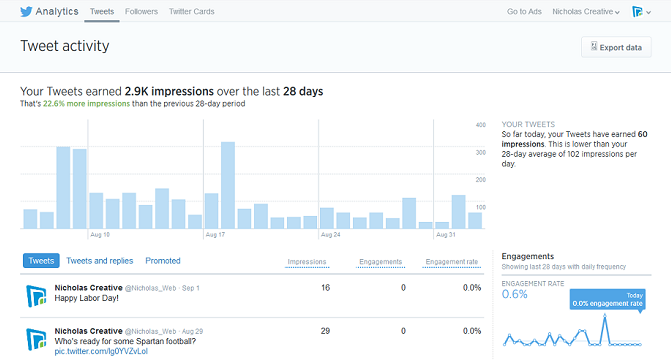The width and height of the screenshot is (671, 360).
Task: Click 'Who's ready for some Spartan football?' text
Action: tap(125, 341)
